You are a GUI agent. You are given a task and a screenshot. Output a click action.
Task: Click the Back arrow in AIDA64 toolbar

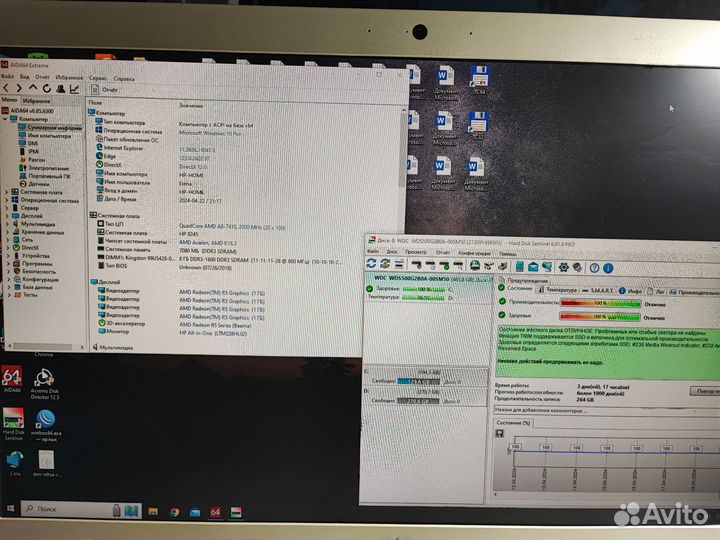[x=6, y=87]
